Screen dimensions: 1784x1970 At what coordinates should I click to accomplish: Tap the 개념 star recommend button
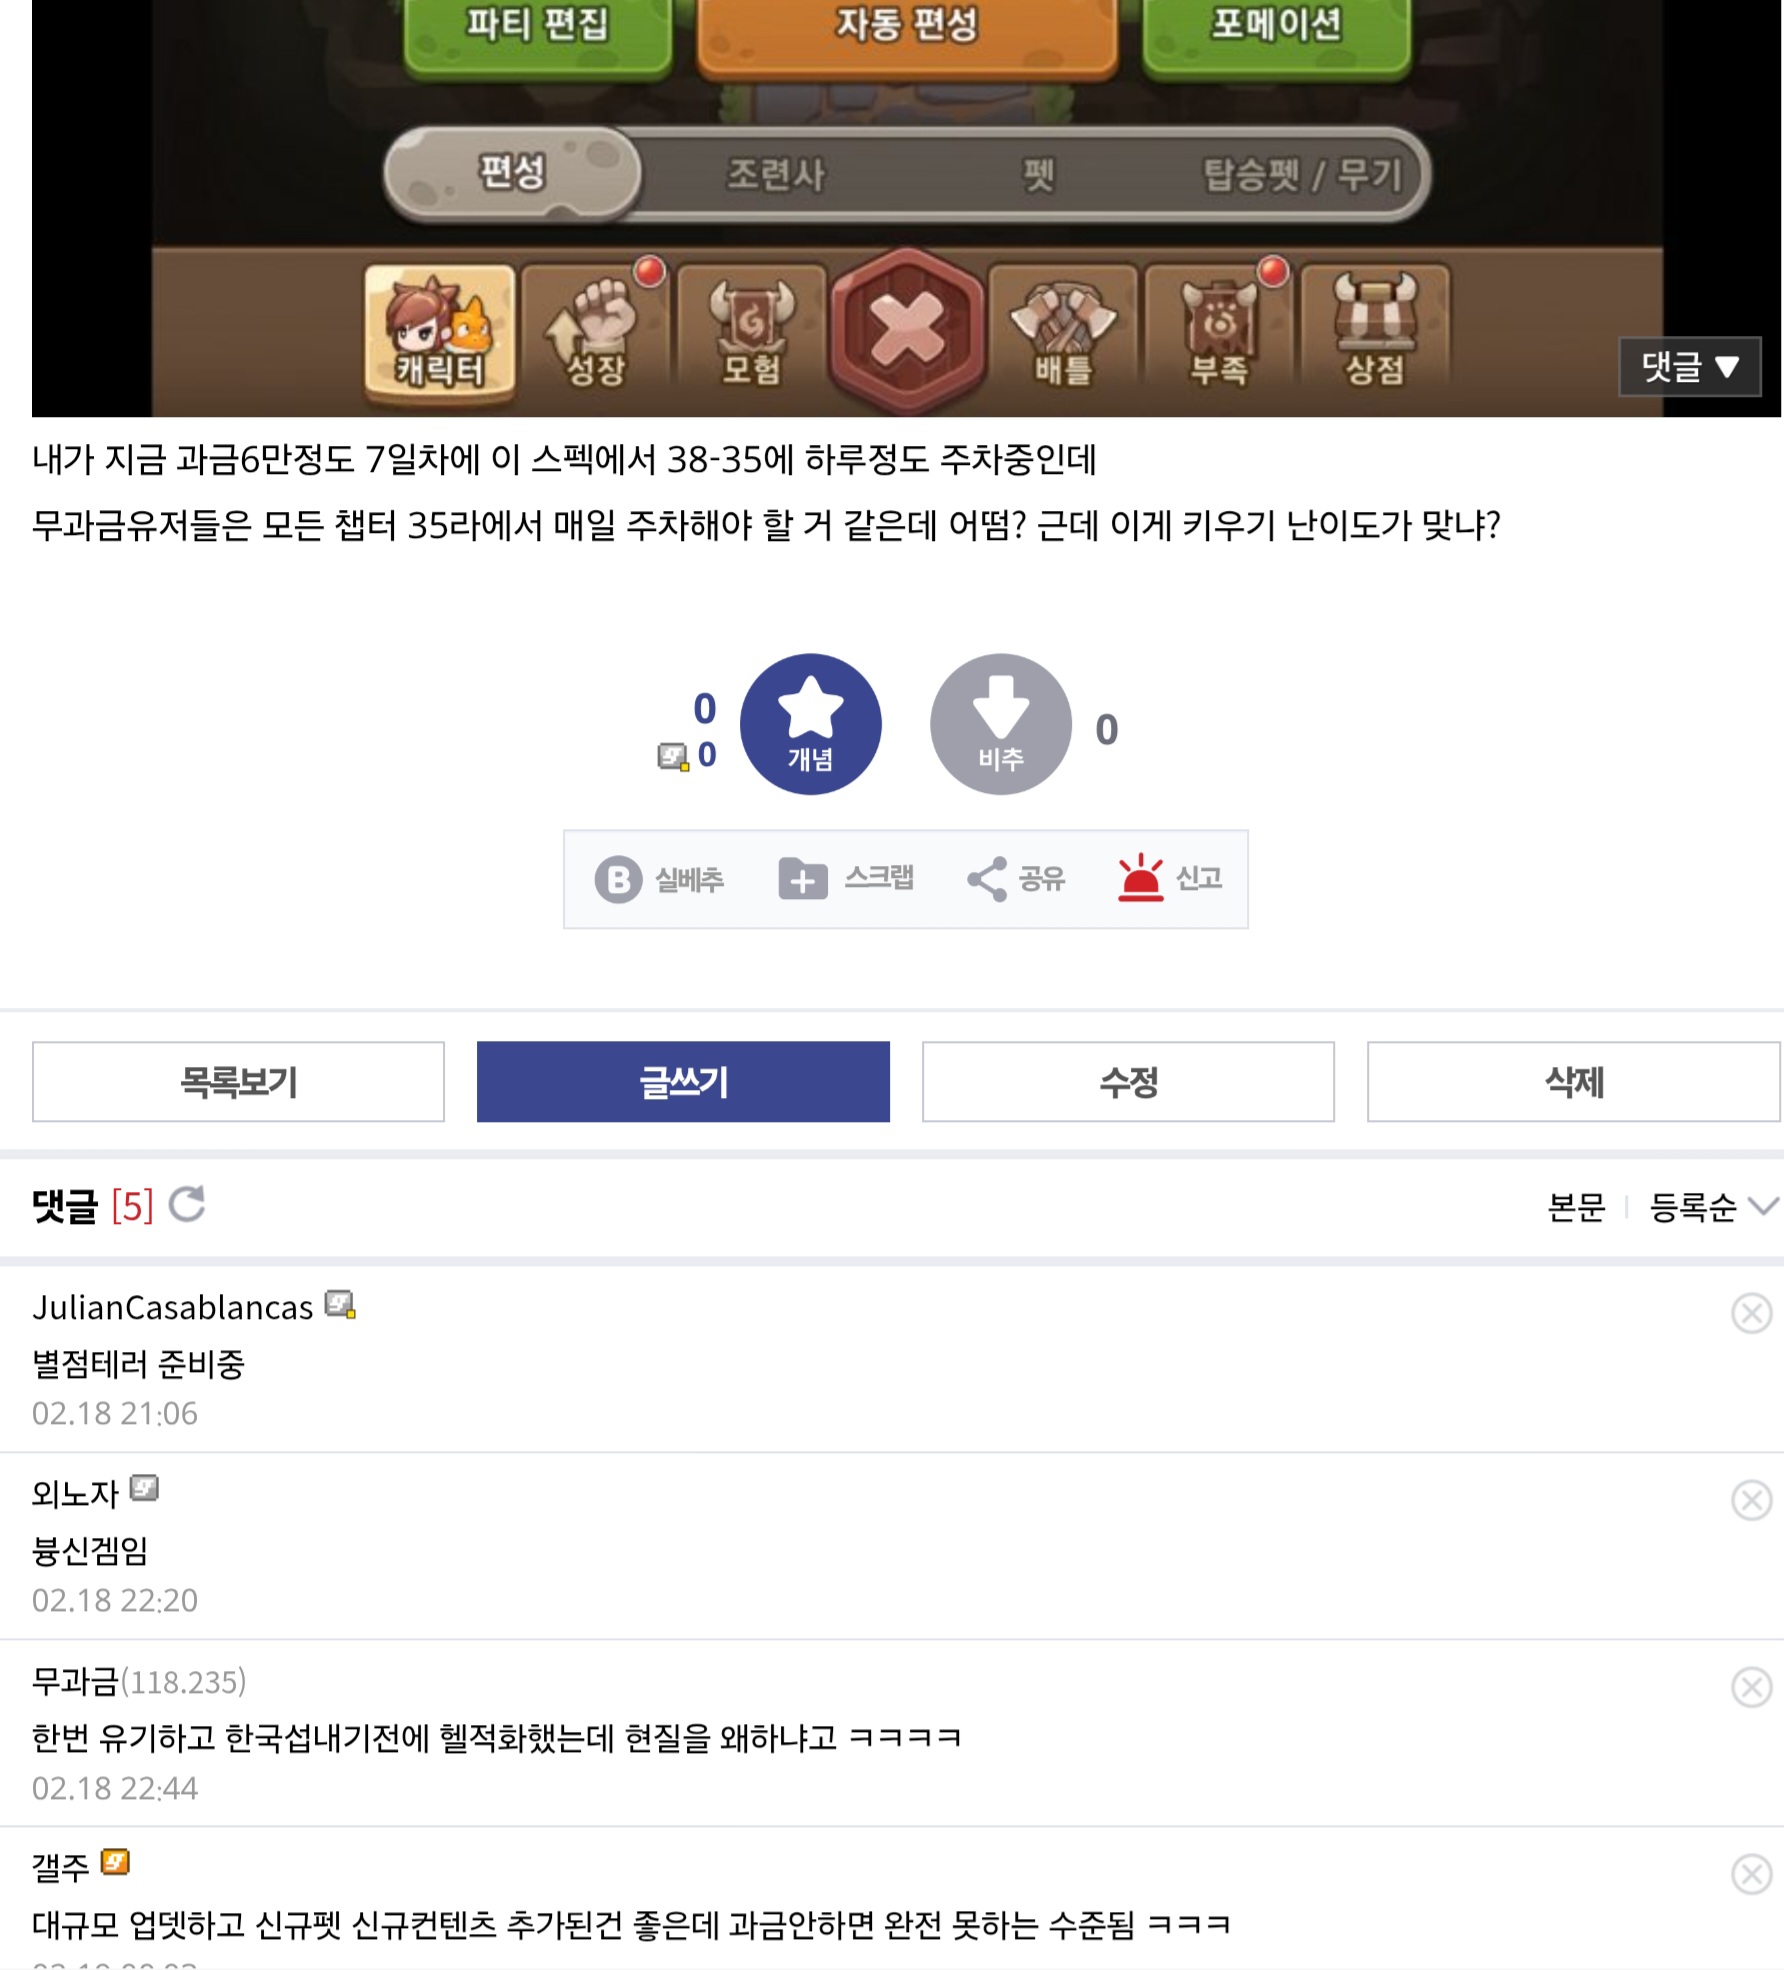tap(810, 724)
